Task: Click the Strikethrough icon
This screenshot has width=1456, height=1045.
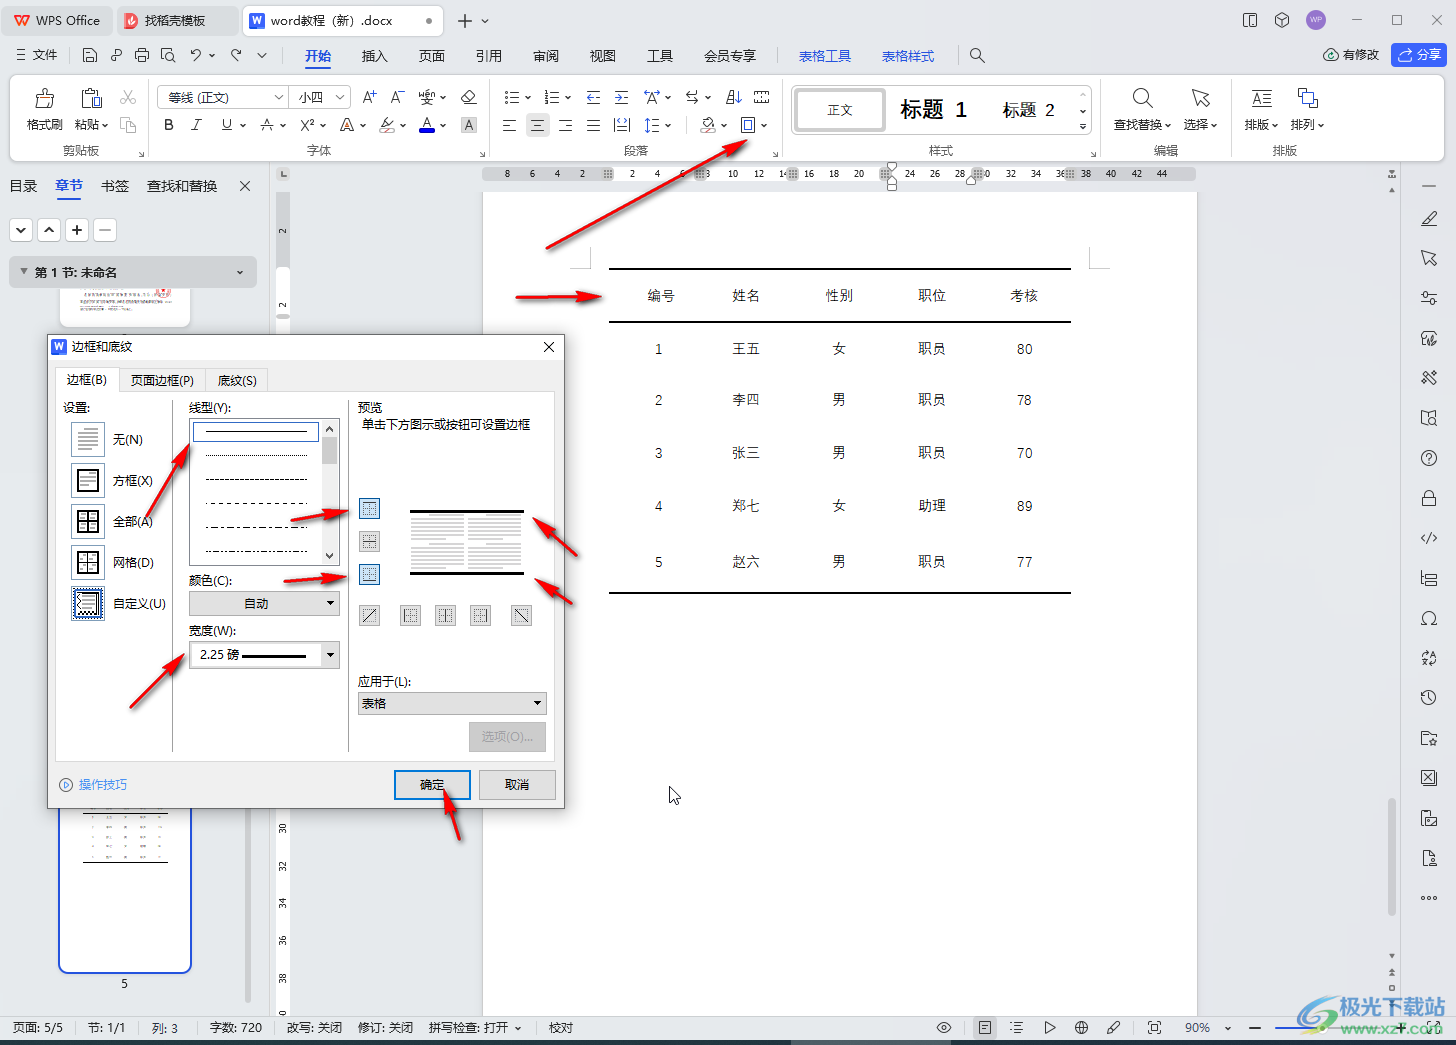Action: (x=267, y=125)
